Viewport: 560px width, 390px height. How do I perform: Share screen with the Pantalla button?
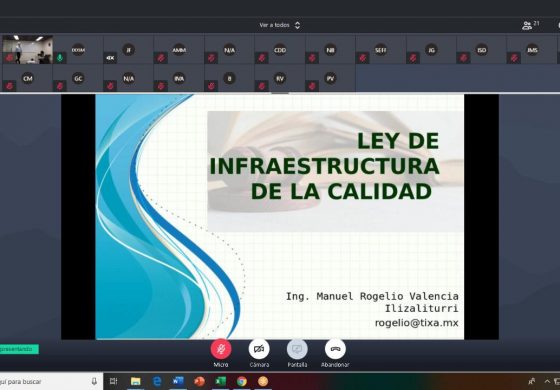pos(297,349)
